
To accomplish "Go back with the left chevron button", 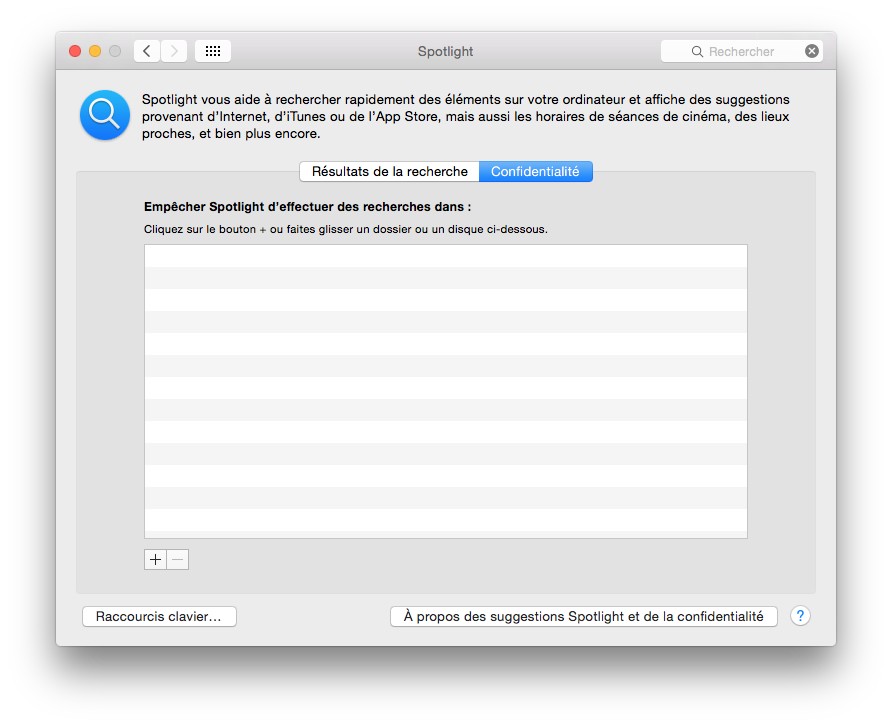I will [x=147, y=51].
